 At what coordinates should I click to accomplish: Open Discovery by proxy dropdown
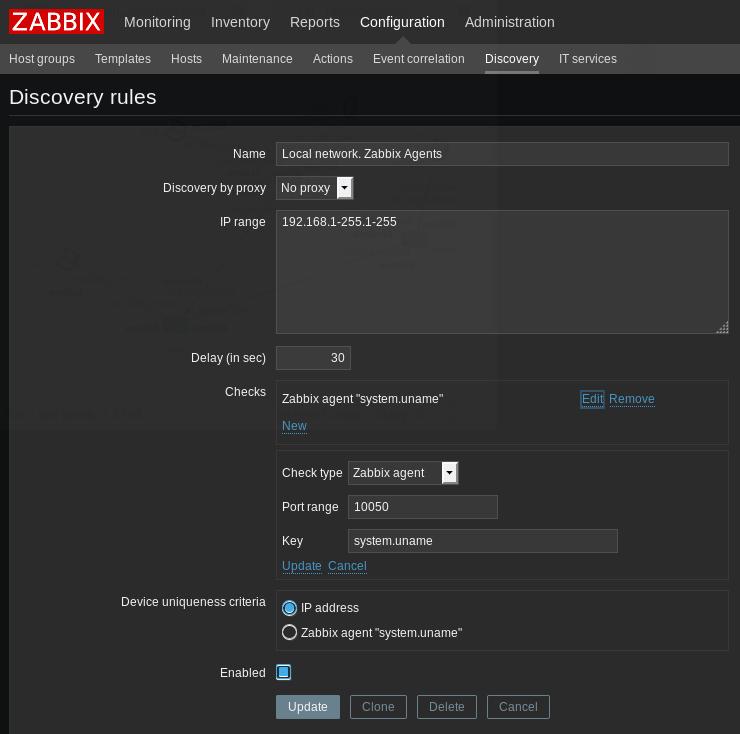(x=314, y=188)
